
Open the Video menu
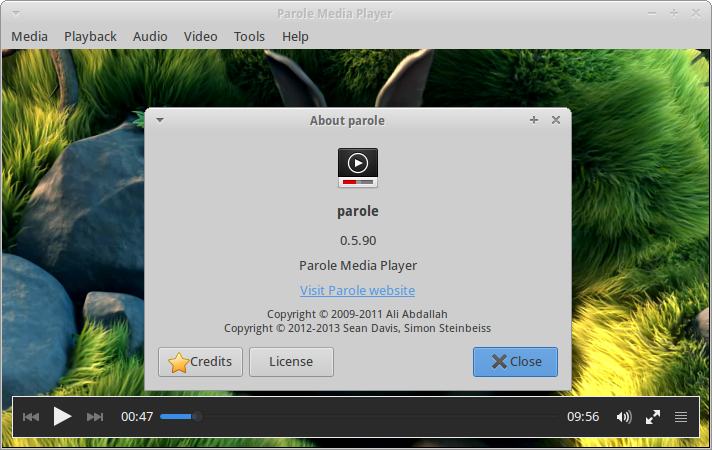tap(201, 36)
